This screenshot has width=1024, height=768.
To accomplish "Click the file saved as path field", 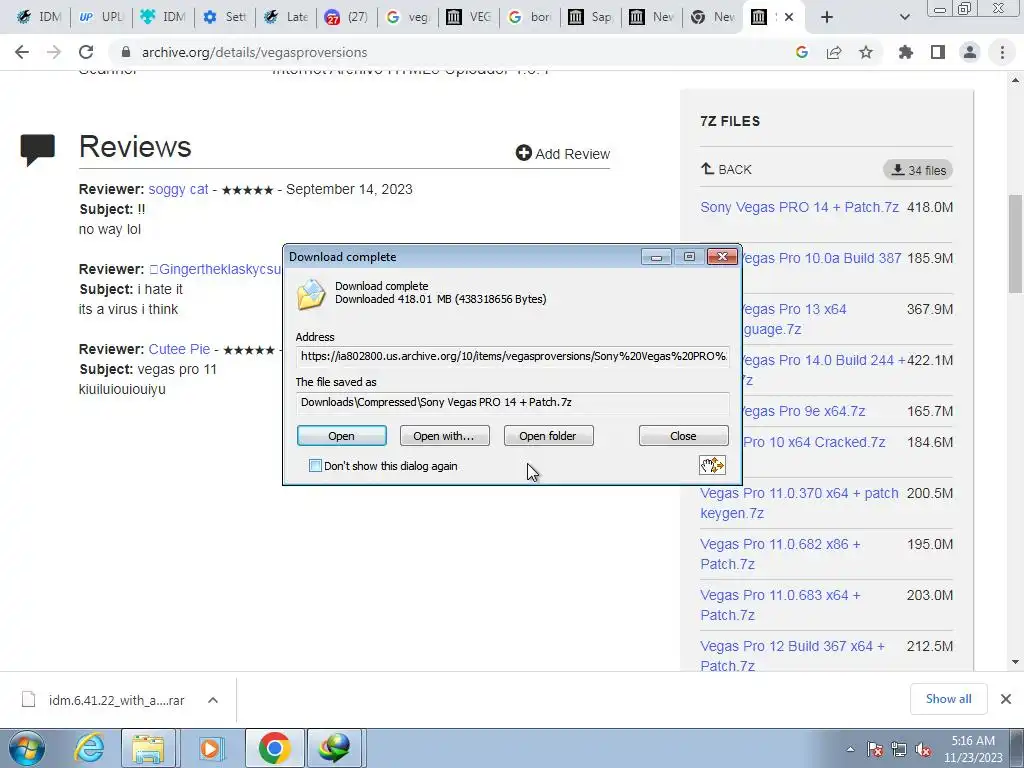I will (x=513, y=402).
